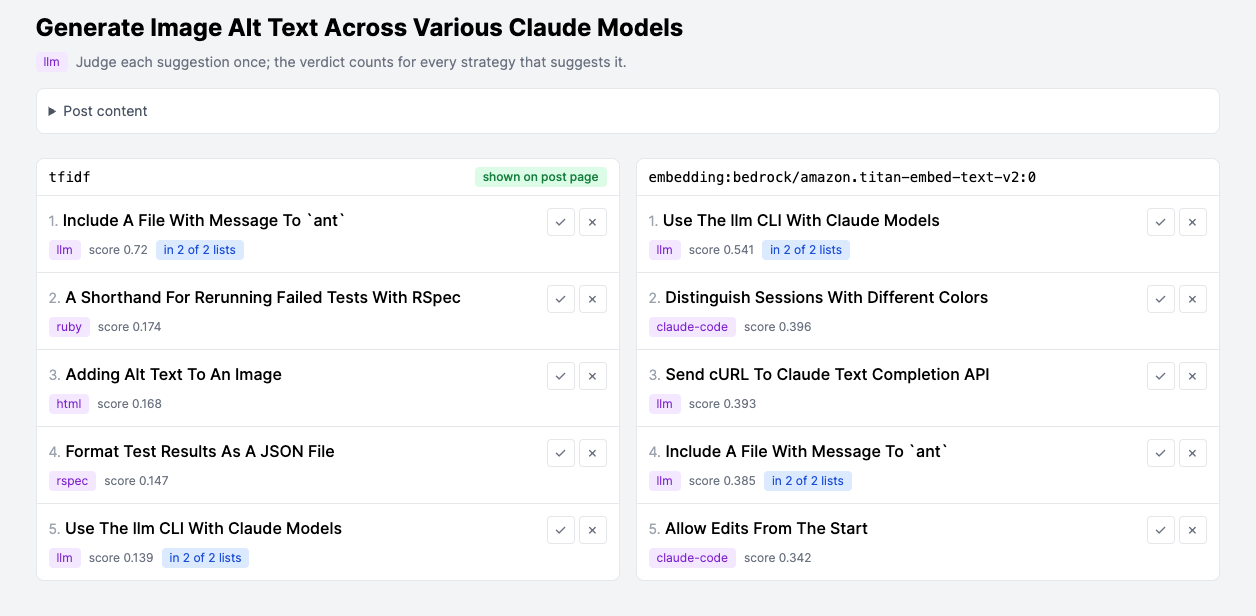The image size is (1256, 616).
Task: Click the "embedding:bedrock/amazon.titan-embed-text-v2:0" header
Action: point(842,177)
